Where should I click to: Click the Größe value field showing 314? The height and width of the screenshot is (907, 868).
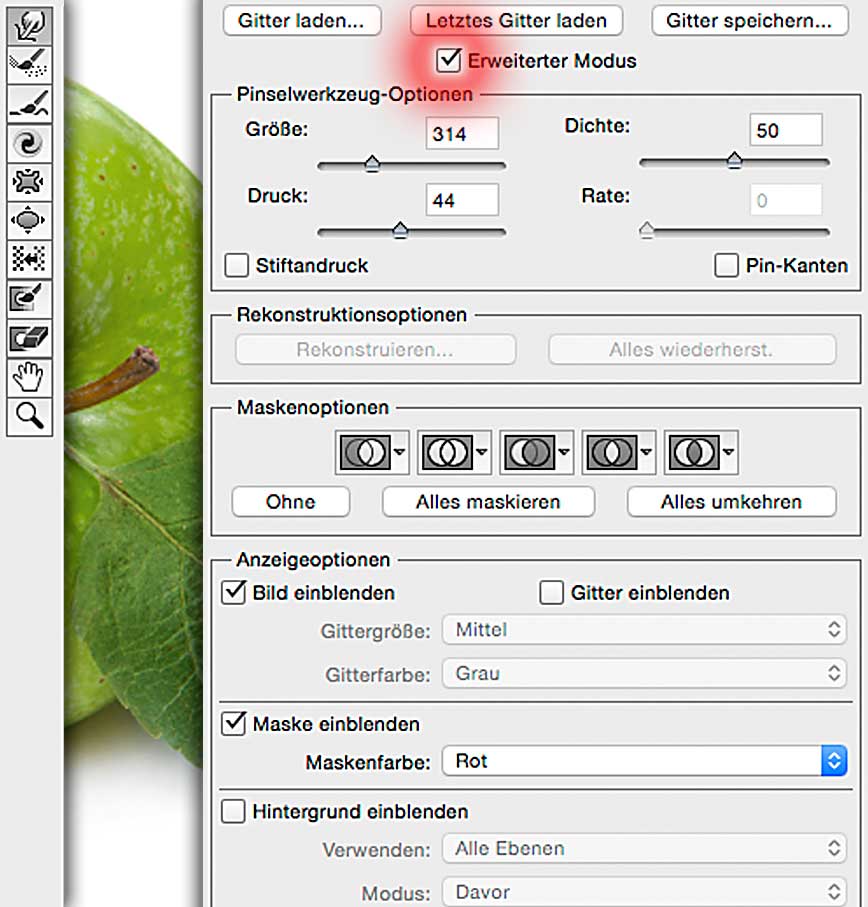[462, 133]
